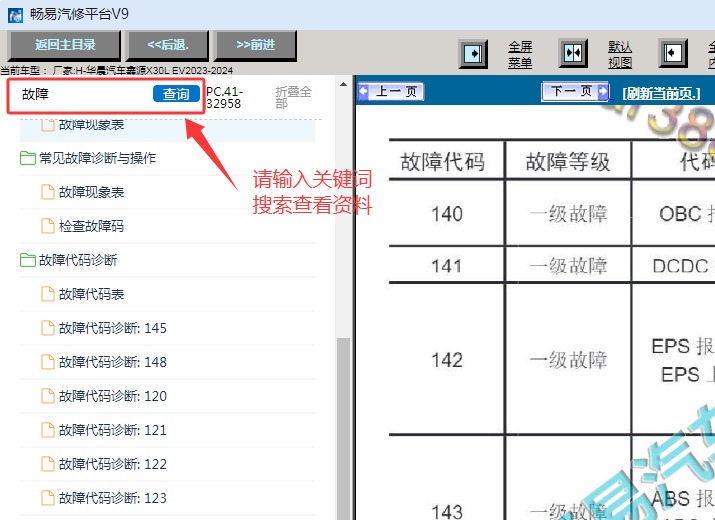Open 故障代码诊断: 122
Screen dimensions: 715x520
113,464
